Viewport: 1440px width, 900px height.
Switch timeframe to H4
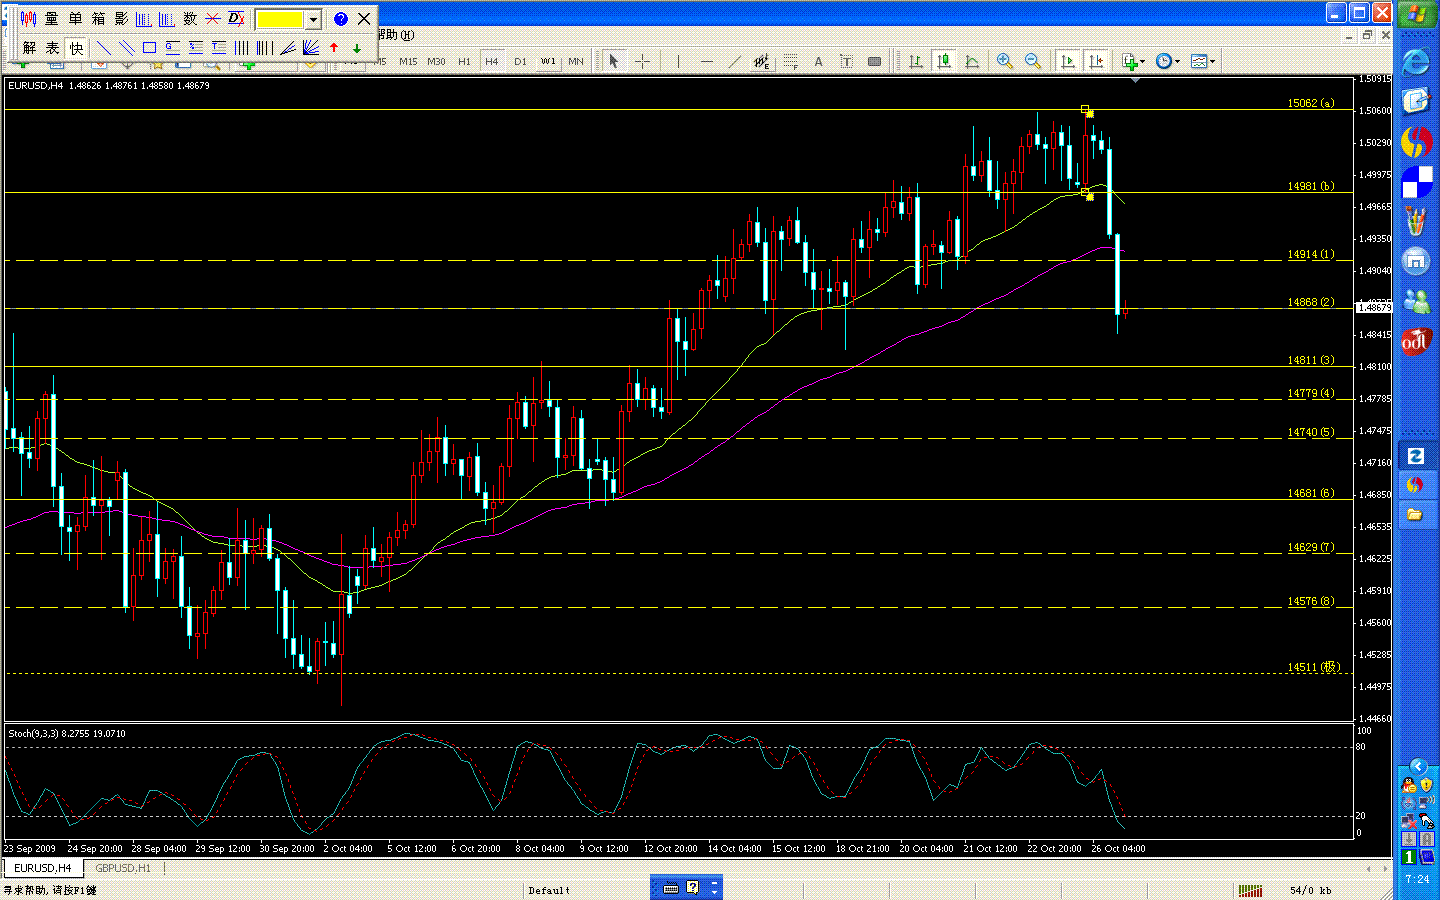[492, 61]
